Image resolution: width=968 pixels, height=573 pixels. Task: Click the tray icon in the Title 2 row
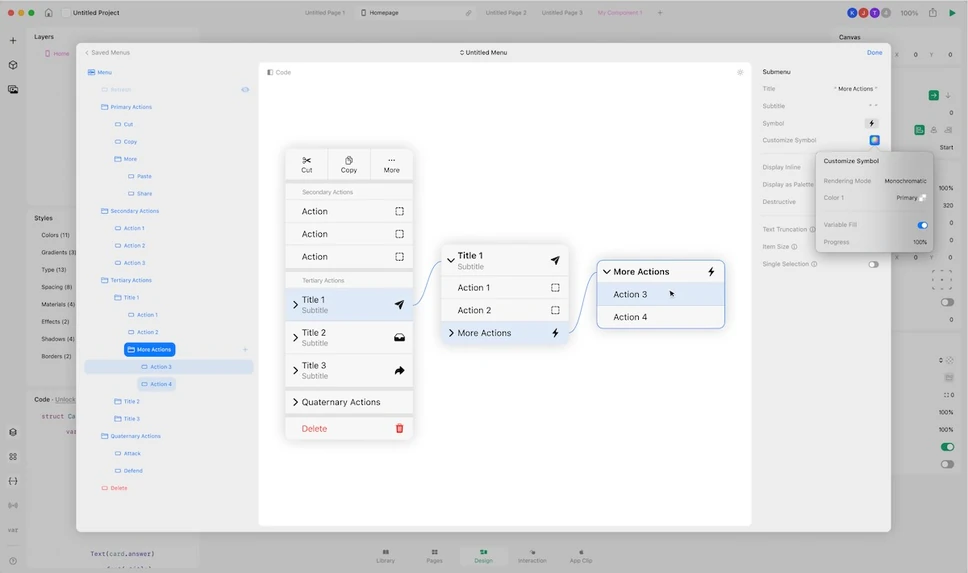point(399,338)
